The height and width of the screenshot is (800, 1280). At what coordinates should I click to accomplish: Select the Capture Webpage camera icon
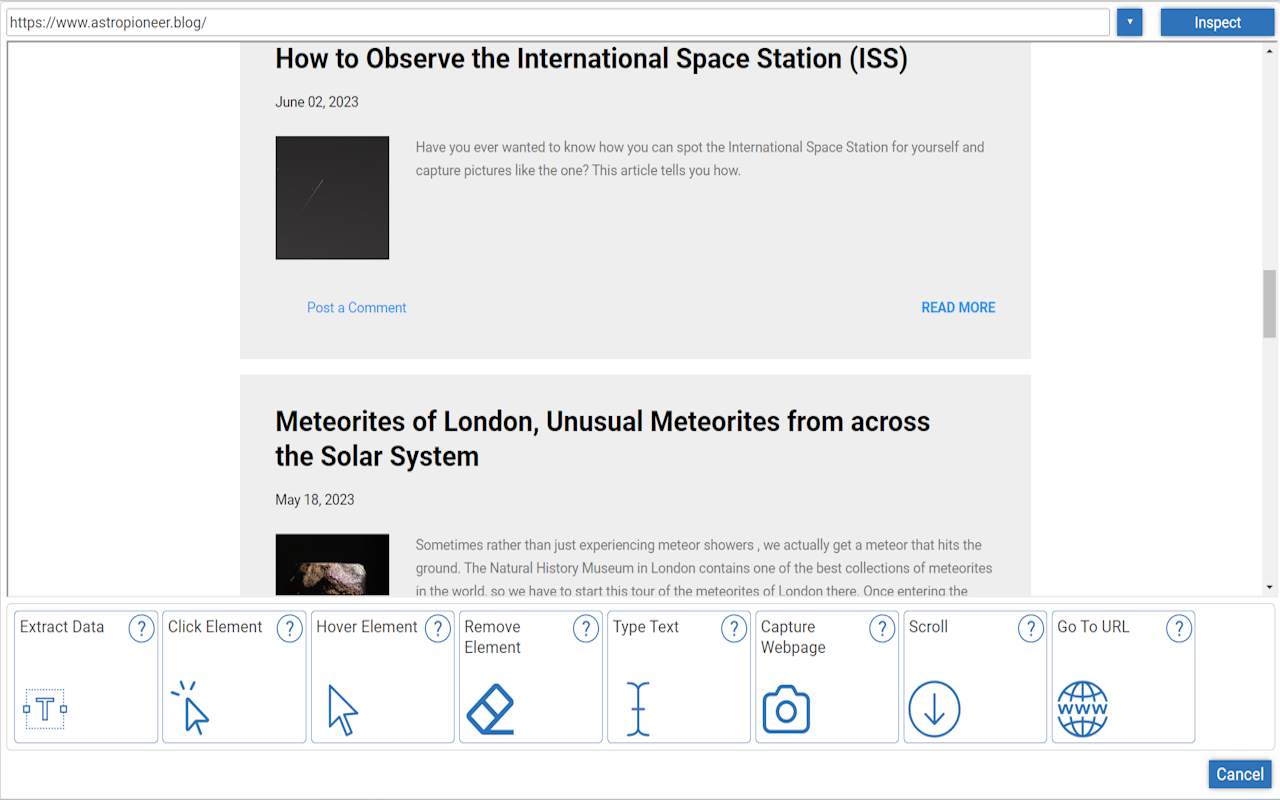786,710
